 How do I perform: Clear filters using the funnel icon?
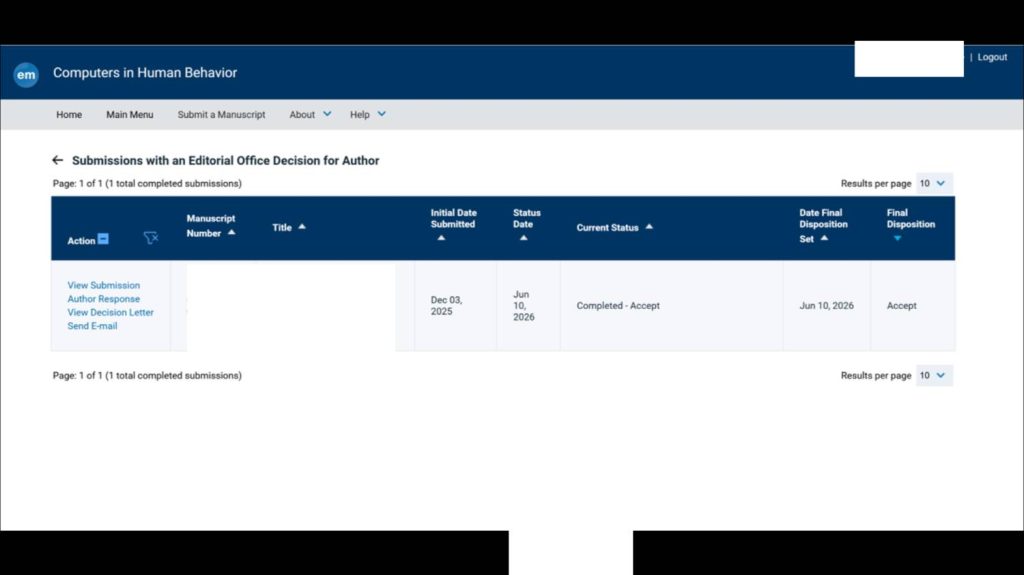coord(151,238)
